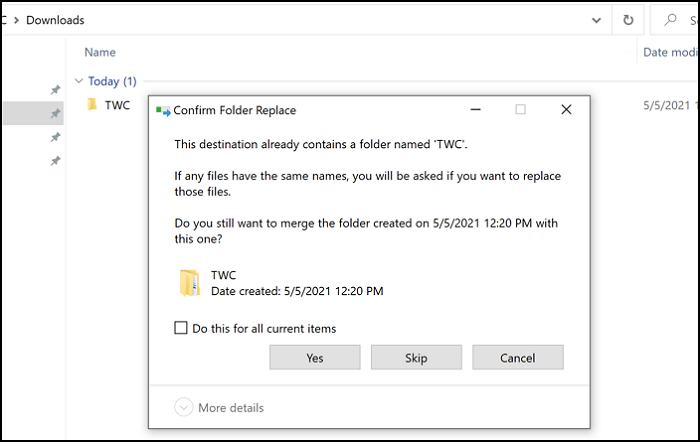Screen dimensions: 700x442
Task: Open breadcrumb chevron before Downloads
Action: 14,20
